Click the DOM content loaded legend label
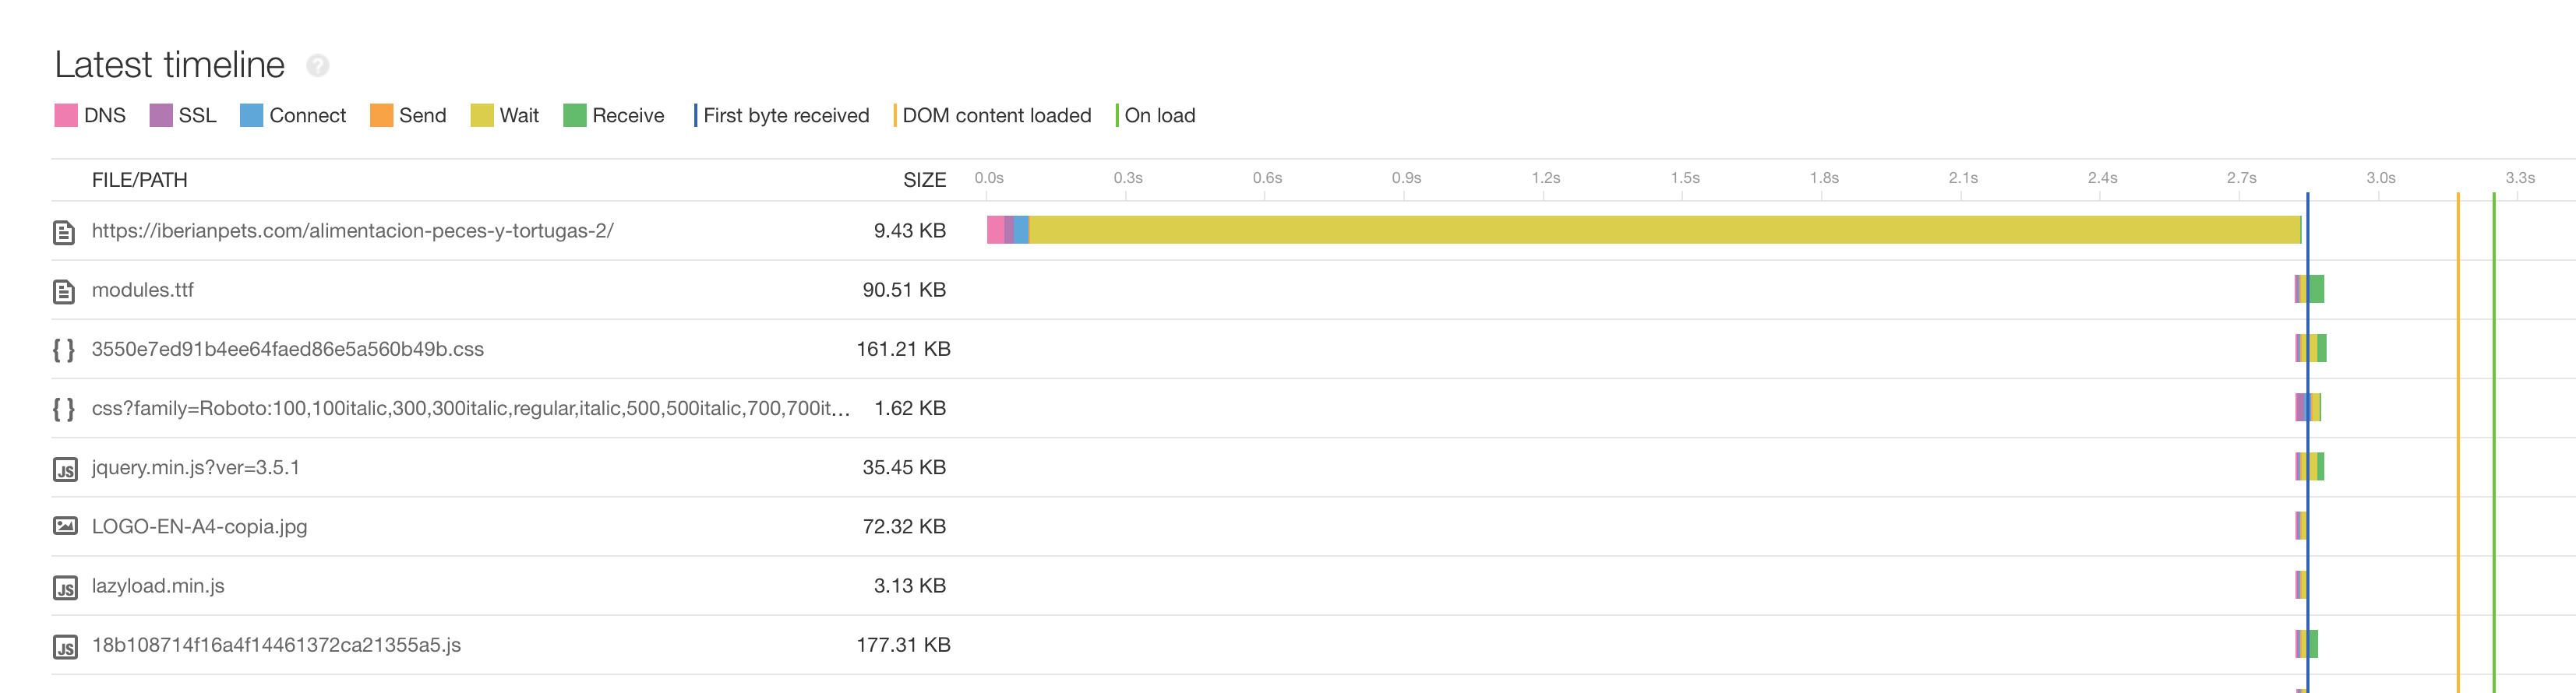 click(x=996, y=116)
